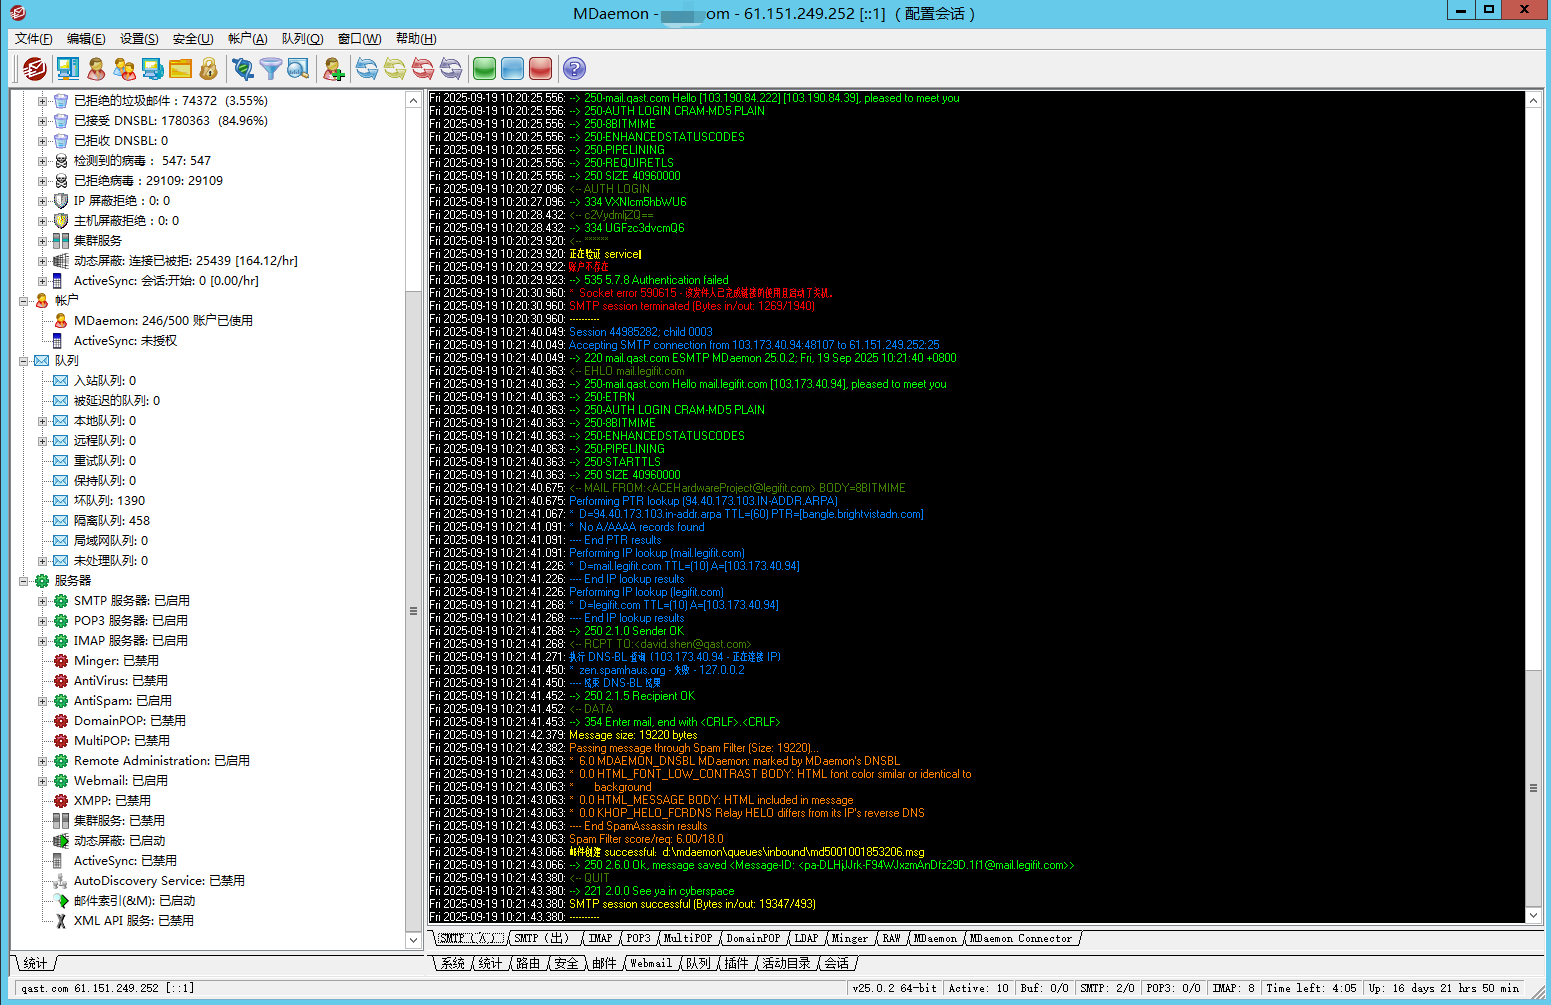The image size is (1551, 1005).
Task: Expand the Webmail service tree node
Action: point(42,781)
